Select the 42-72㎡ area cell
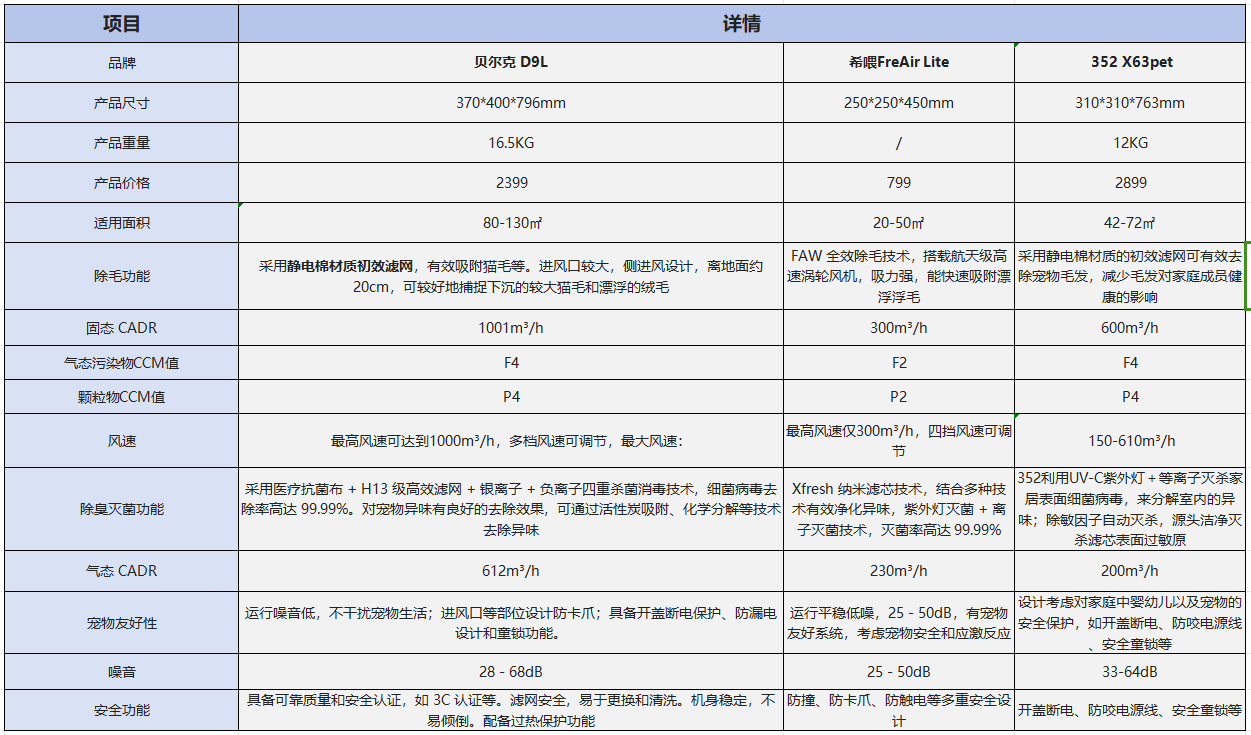The image size is (1251, 735). (1130, 223)
